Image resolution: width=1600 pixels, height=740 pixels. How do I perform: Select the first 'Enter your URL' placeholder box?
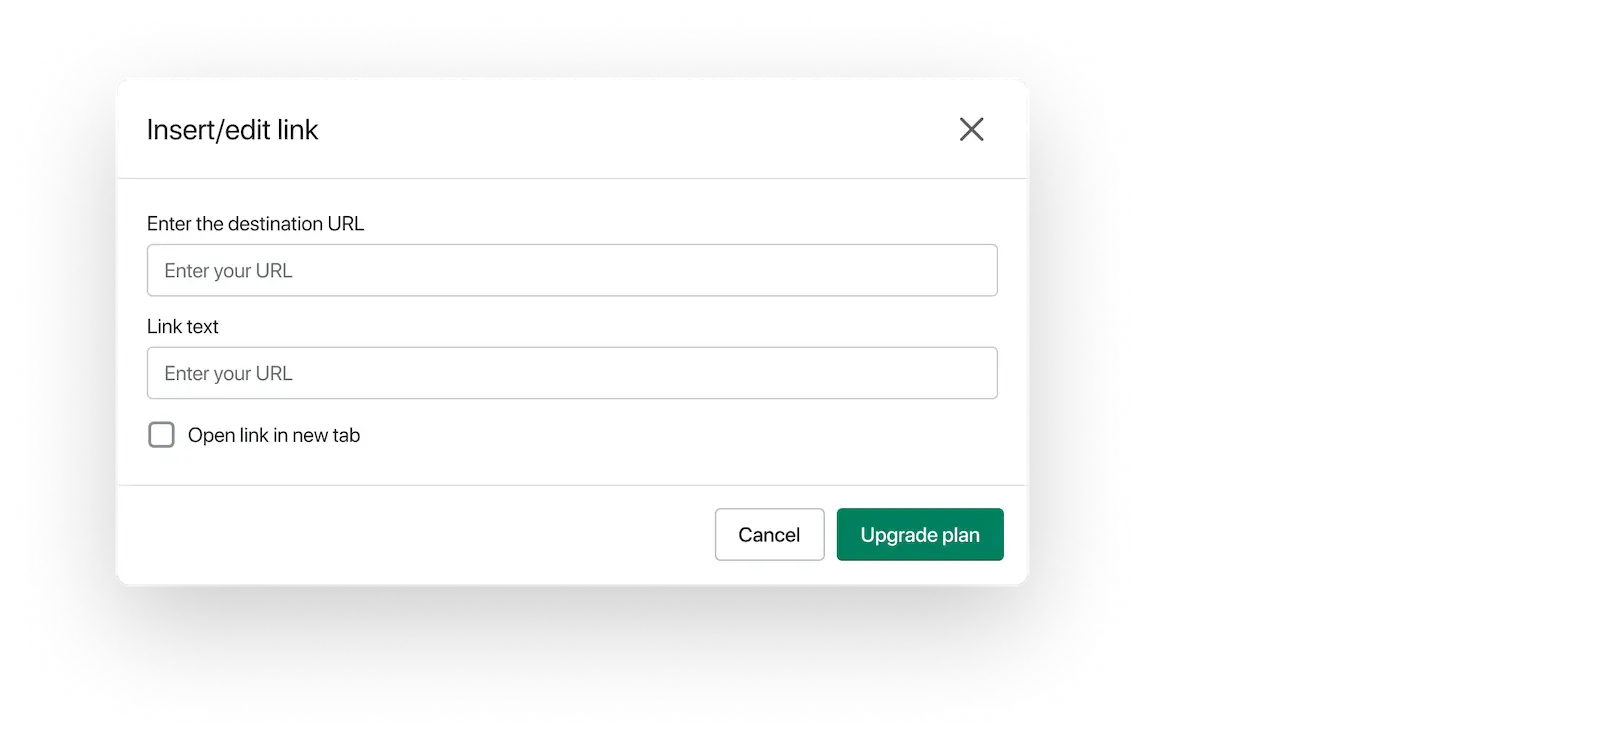572,270
